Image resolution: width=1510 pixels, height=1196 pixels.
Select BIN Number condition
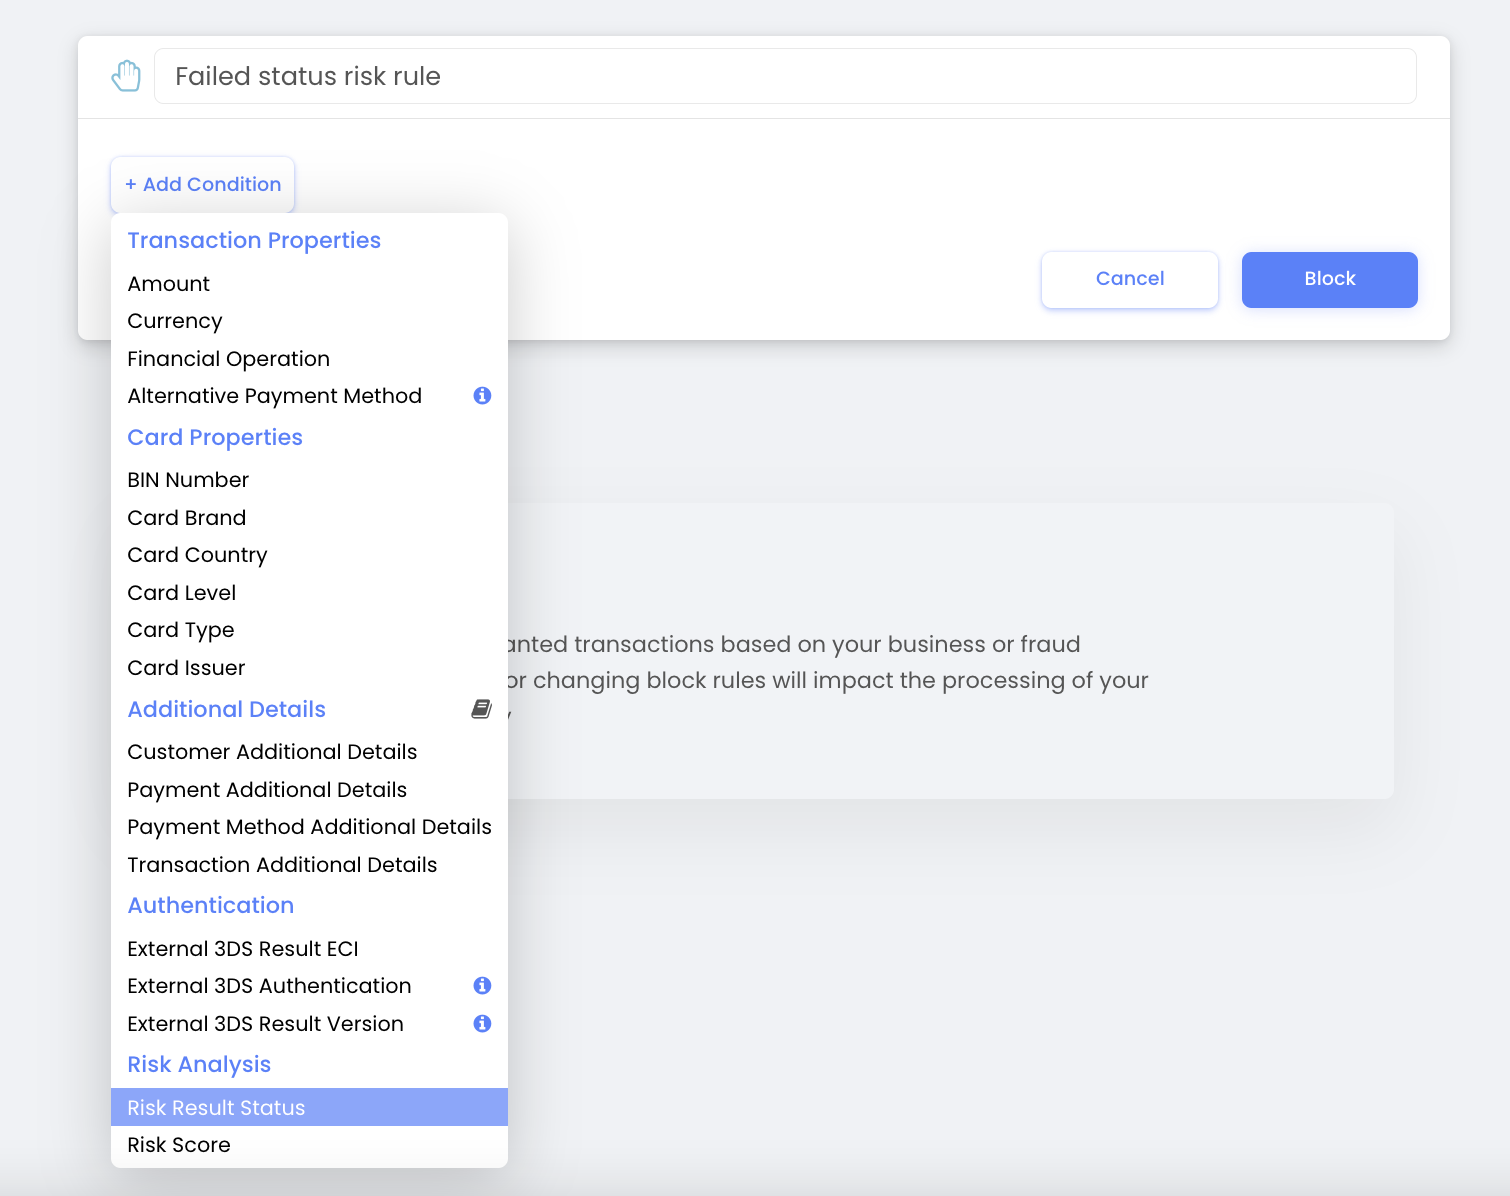pyautogui.click(x=309, y=480)
